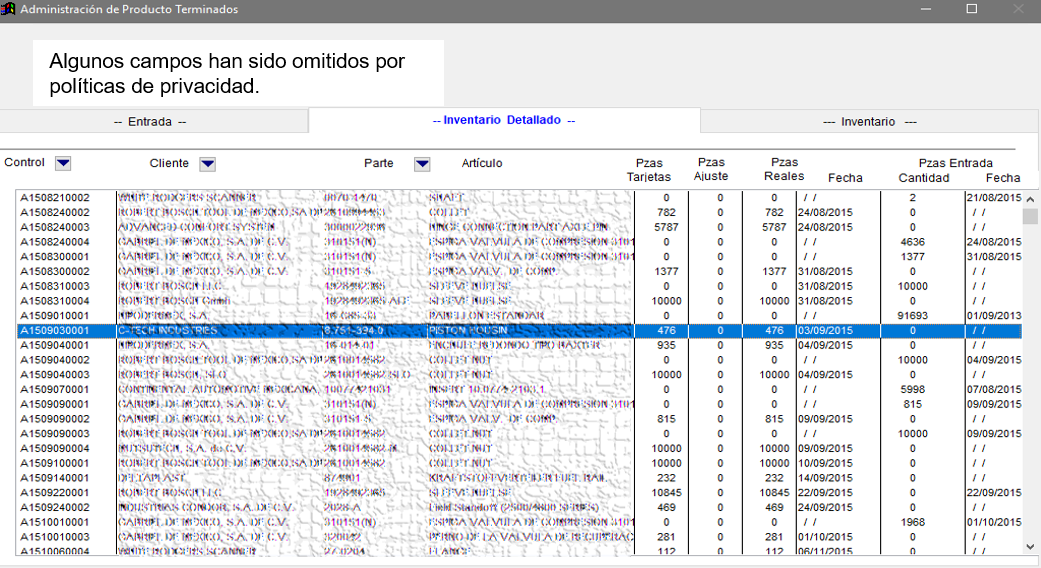This screenshot has width=1041, height=568.
Task: Select the Inventario Detallado tab
Action: click(503, 121)
